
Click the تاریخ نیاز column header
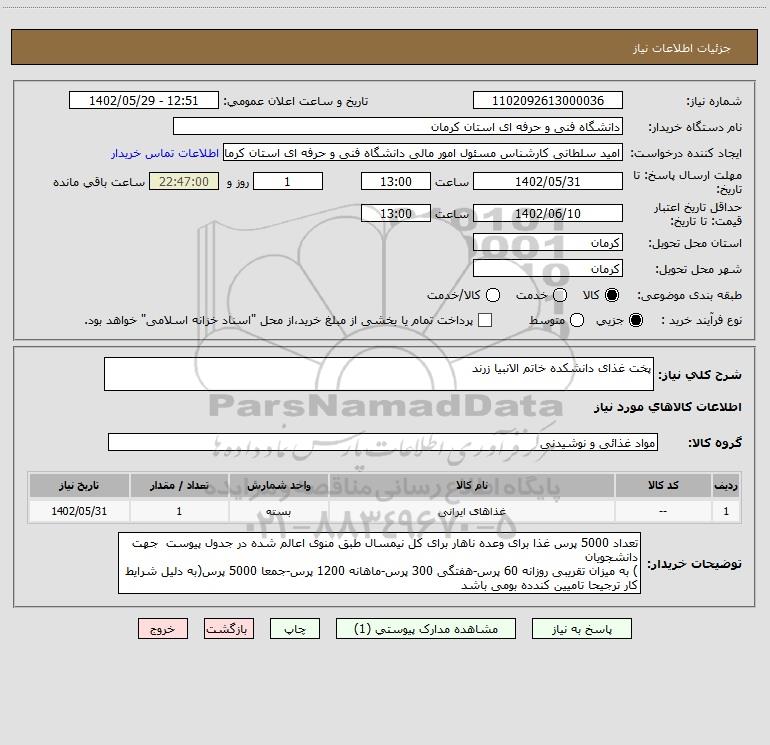tap(79, 485)
